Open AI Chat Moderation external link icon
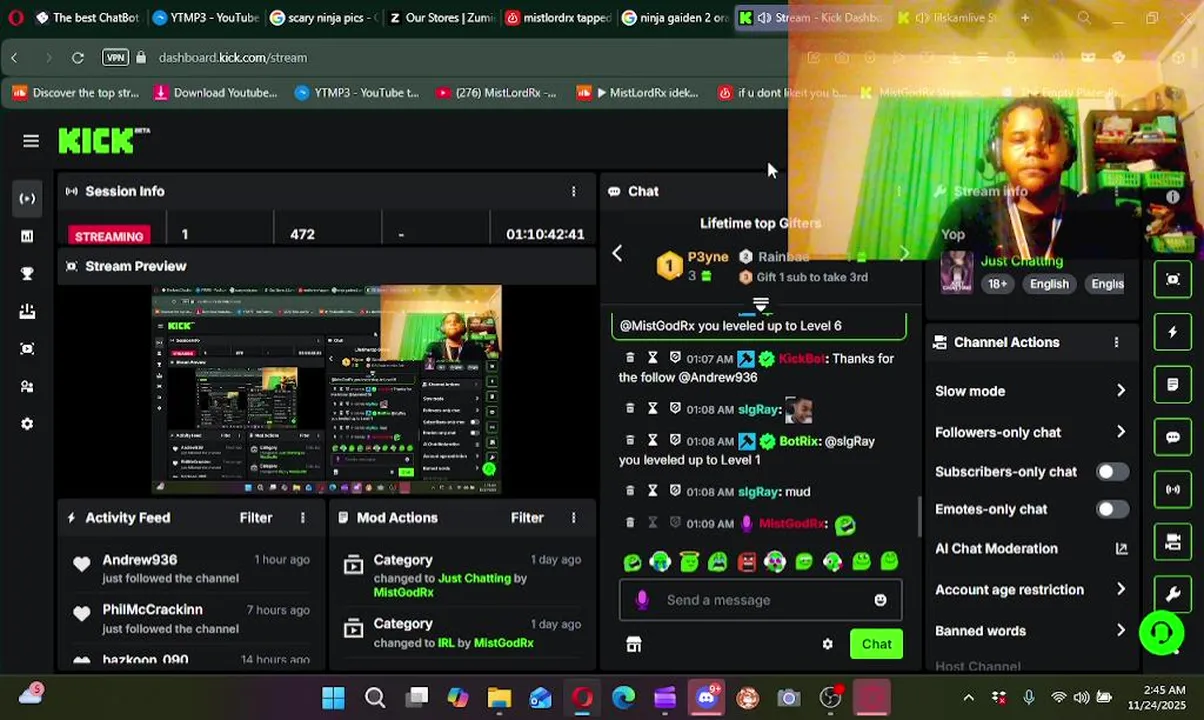The image size is (1204, 720). pos(1121,548)
